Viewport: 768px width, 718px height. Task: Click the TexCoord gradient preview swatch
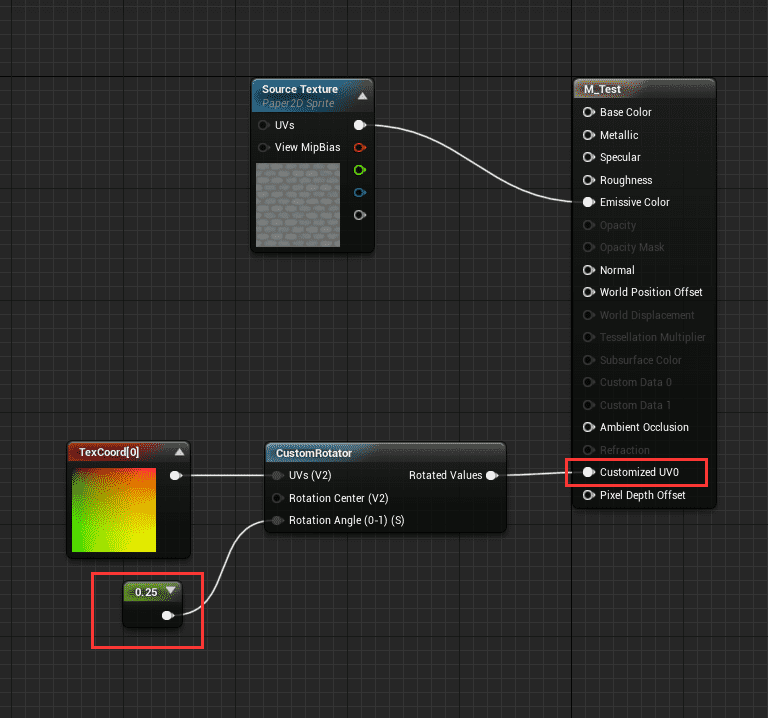(x=114, y=510)
